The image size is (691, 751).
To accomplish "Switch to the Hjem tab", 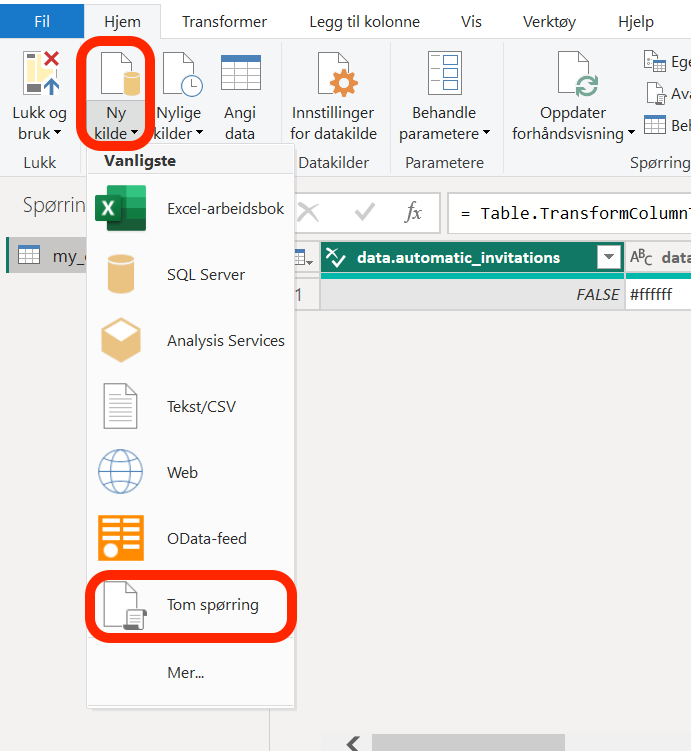I will pos(122,22).
